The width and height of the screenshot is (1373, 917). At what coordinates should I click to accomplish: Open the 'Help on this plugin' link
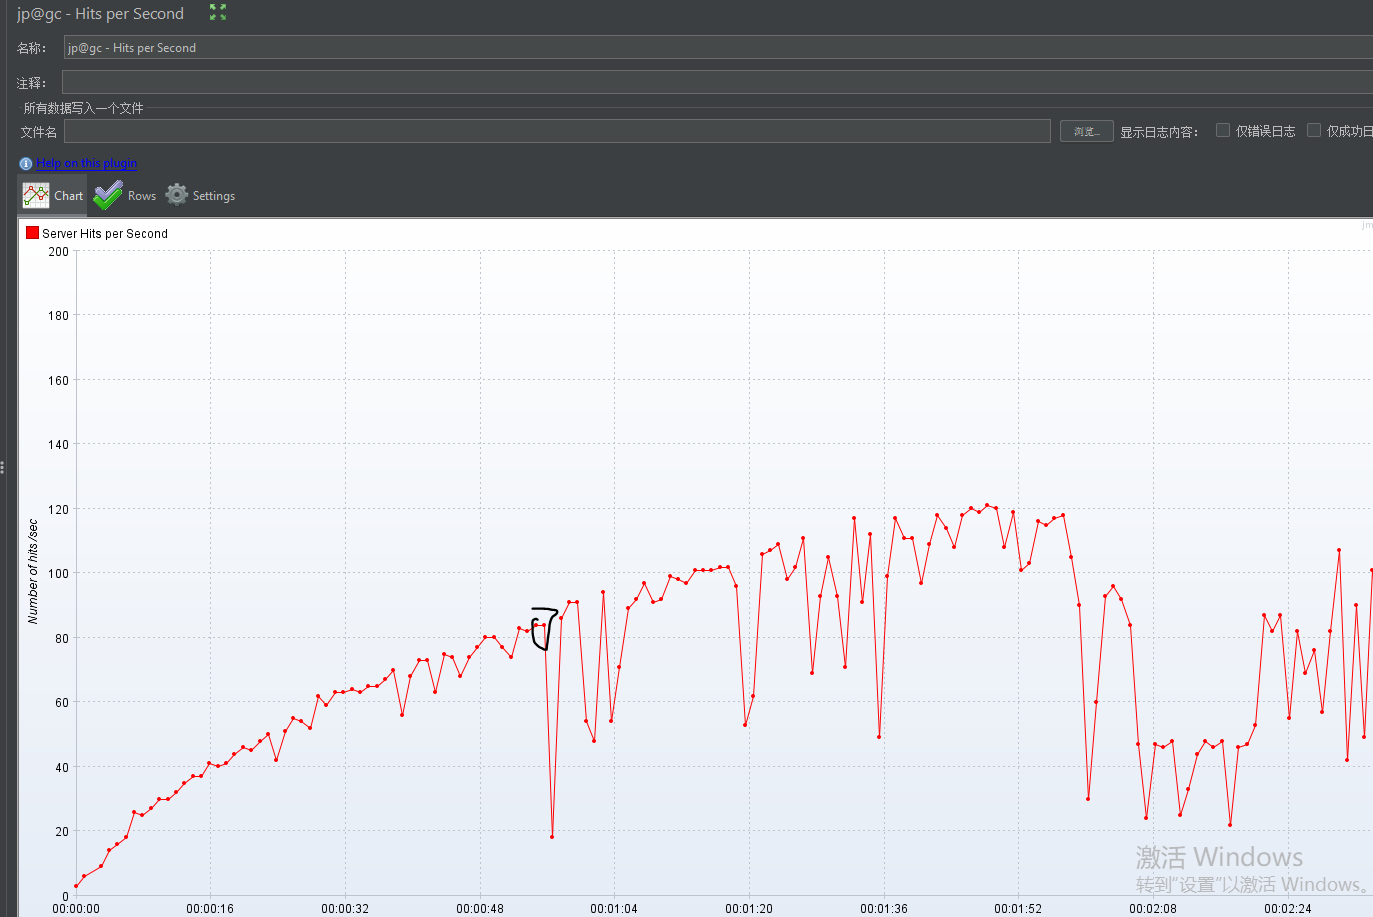(87, 163)
